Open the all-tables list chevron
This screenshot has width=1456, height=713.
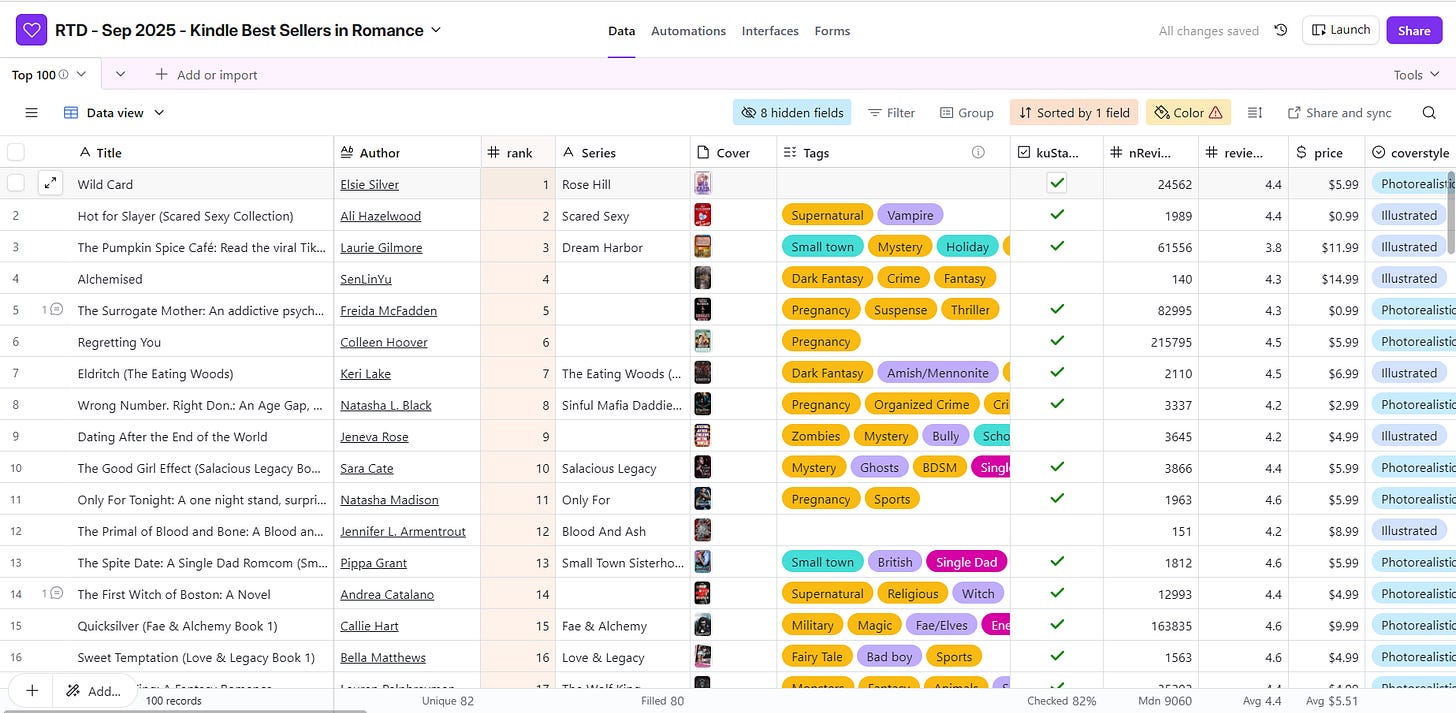click(x=121, y=74)
